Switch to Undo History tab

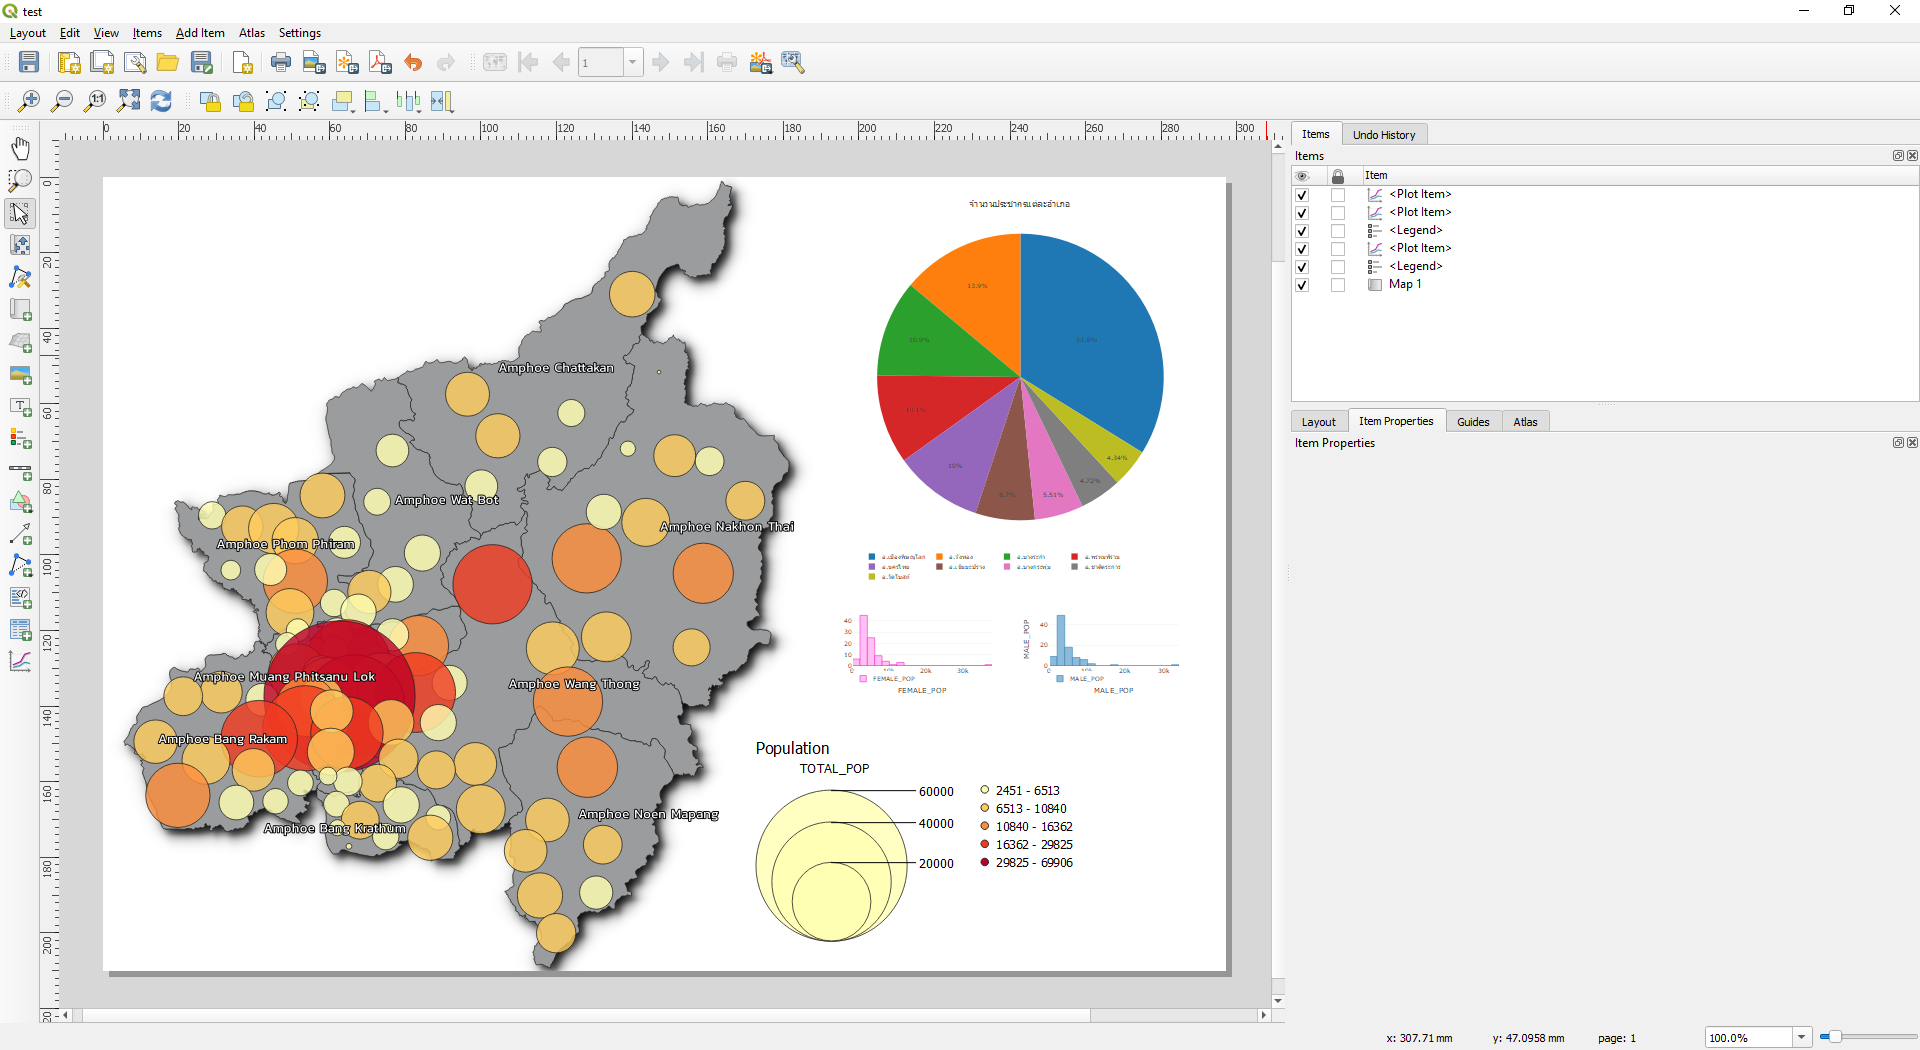pyautogui.click(x=1384, y=135)
